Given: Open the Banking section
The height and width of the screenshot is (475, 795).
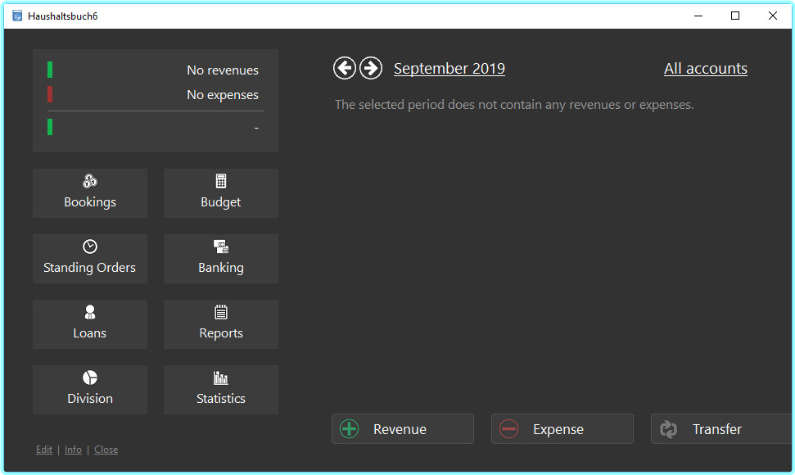Looking at the screenshot, I should pos(221,258).
